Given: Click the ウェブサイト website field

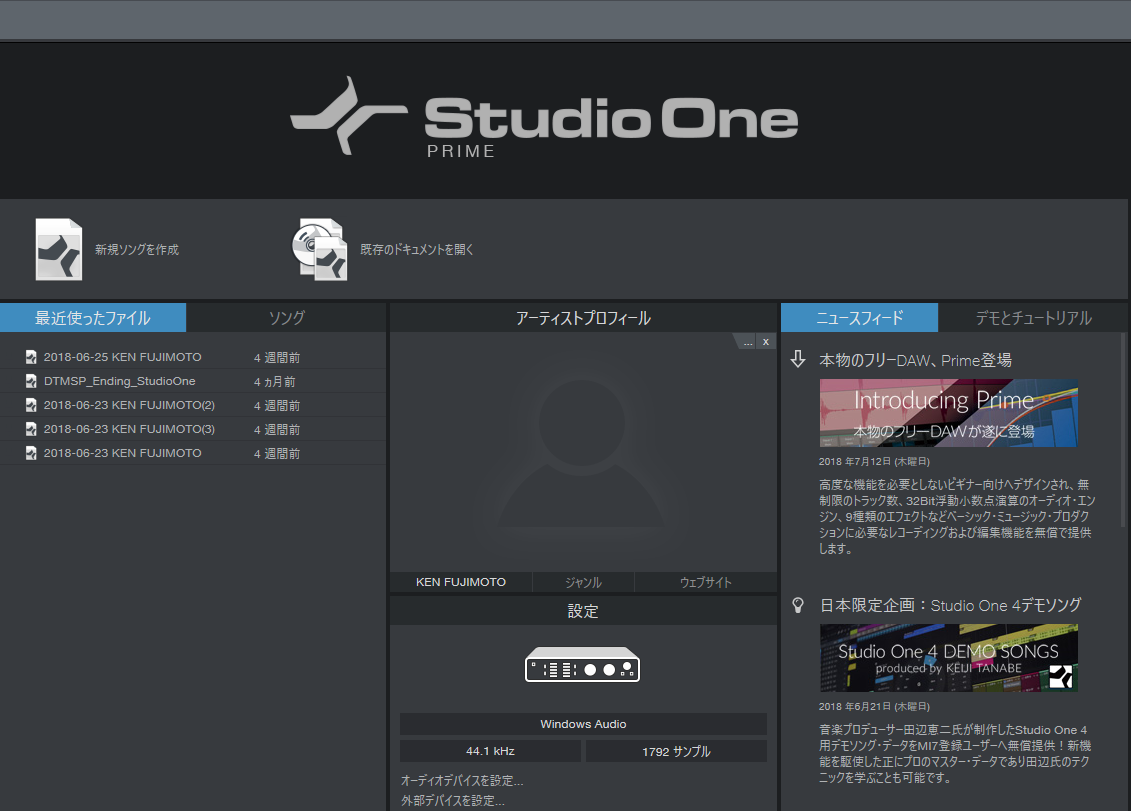Looking at the screenshot, I should [705, 582].
